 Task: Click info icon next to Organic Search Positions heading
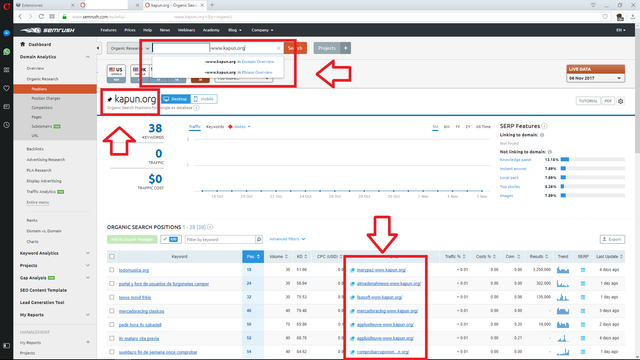[x=210, y=227]
